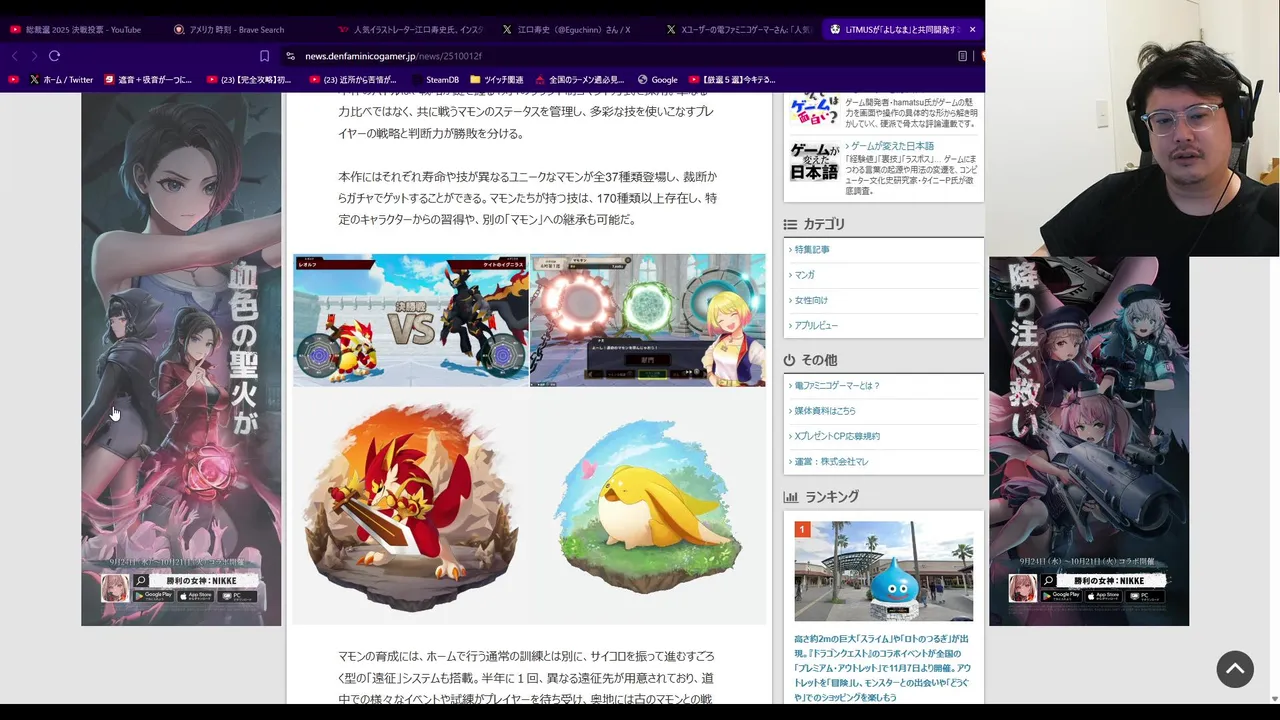1280x720 pixels.
Task: Bookmark this page using the bookmark icon
Action: click(x=264, y=56)
